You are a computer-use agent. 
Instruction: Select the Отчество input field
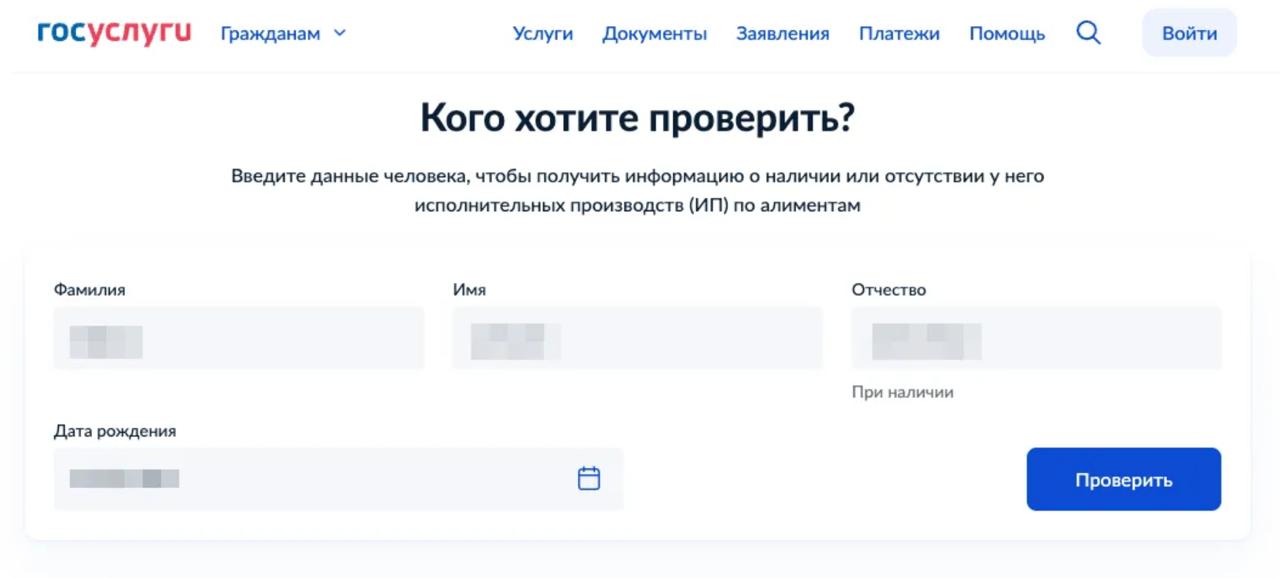pyautogui.click(x=1036, y=339)
